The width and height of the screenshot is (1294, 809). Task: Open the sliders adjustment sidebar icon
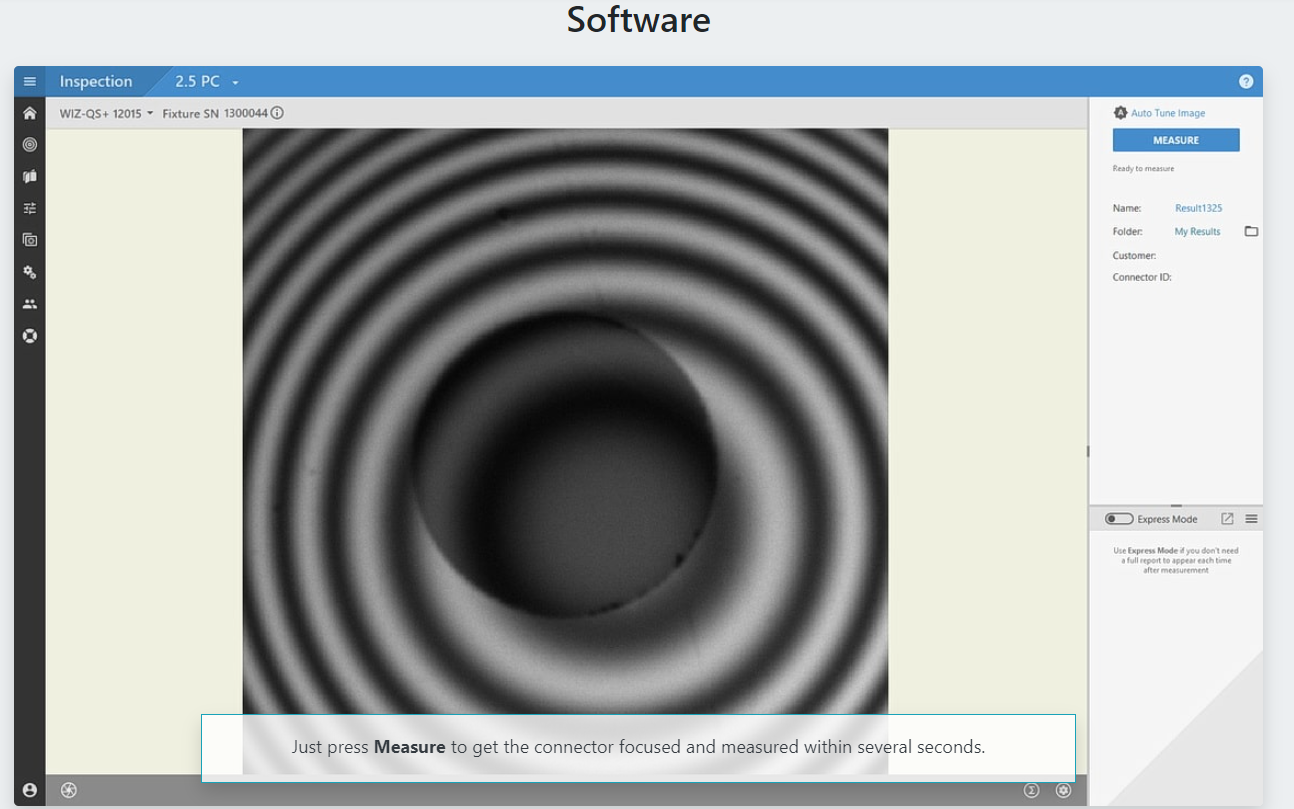[30, 208]
